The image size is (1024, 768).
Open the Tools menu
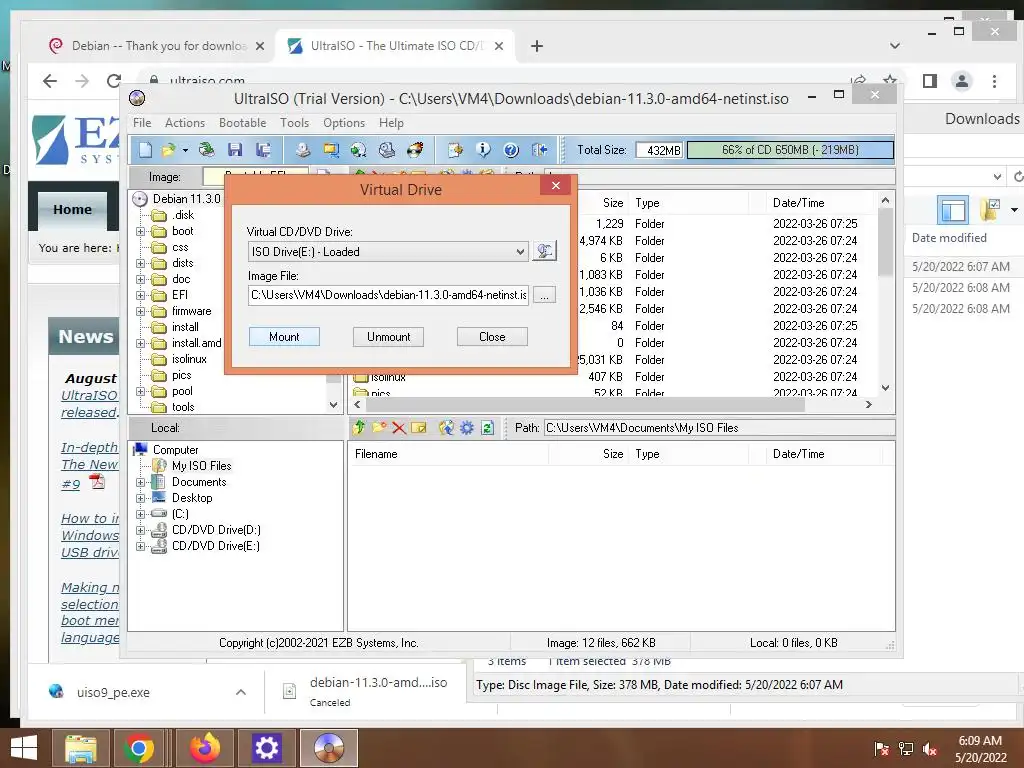[x=295, y=123]
